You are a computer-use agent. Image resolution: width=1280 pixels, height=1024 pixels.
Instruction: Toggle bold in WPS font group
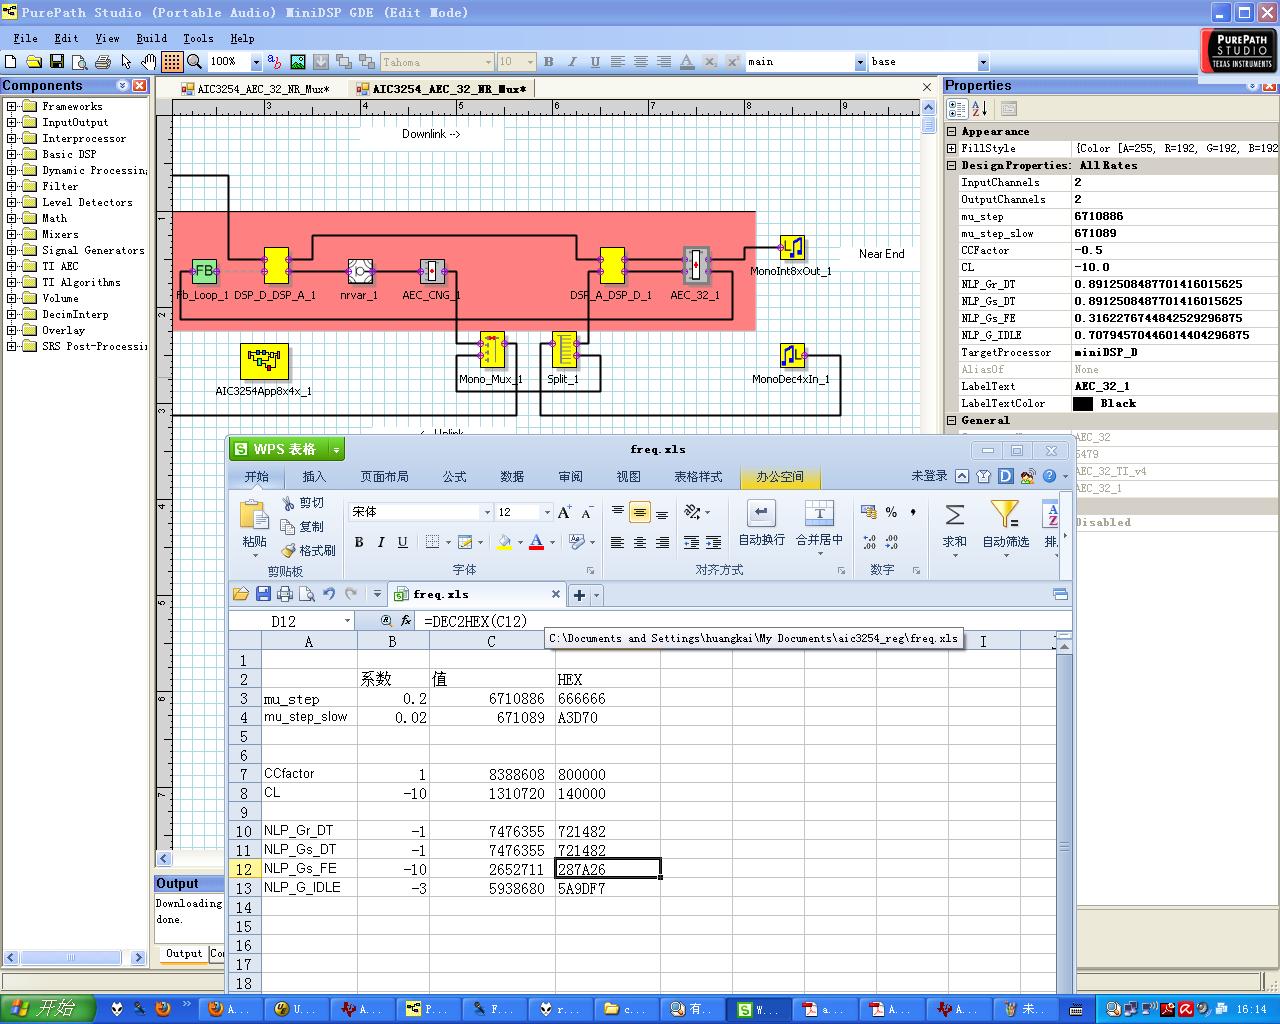click(x=358, y=542)
